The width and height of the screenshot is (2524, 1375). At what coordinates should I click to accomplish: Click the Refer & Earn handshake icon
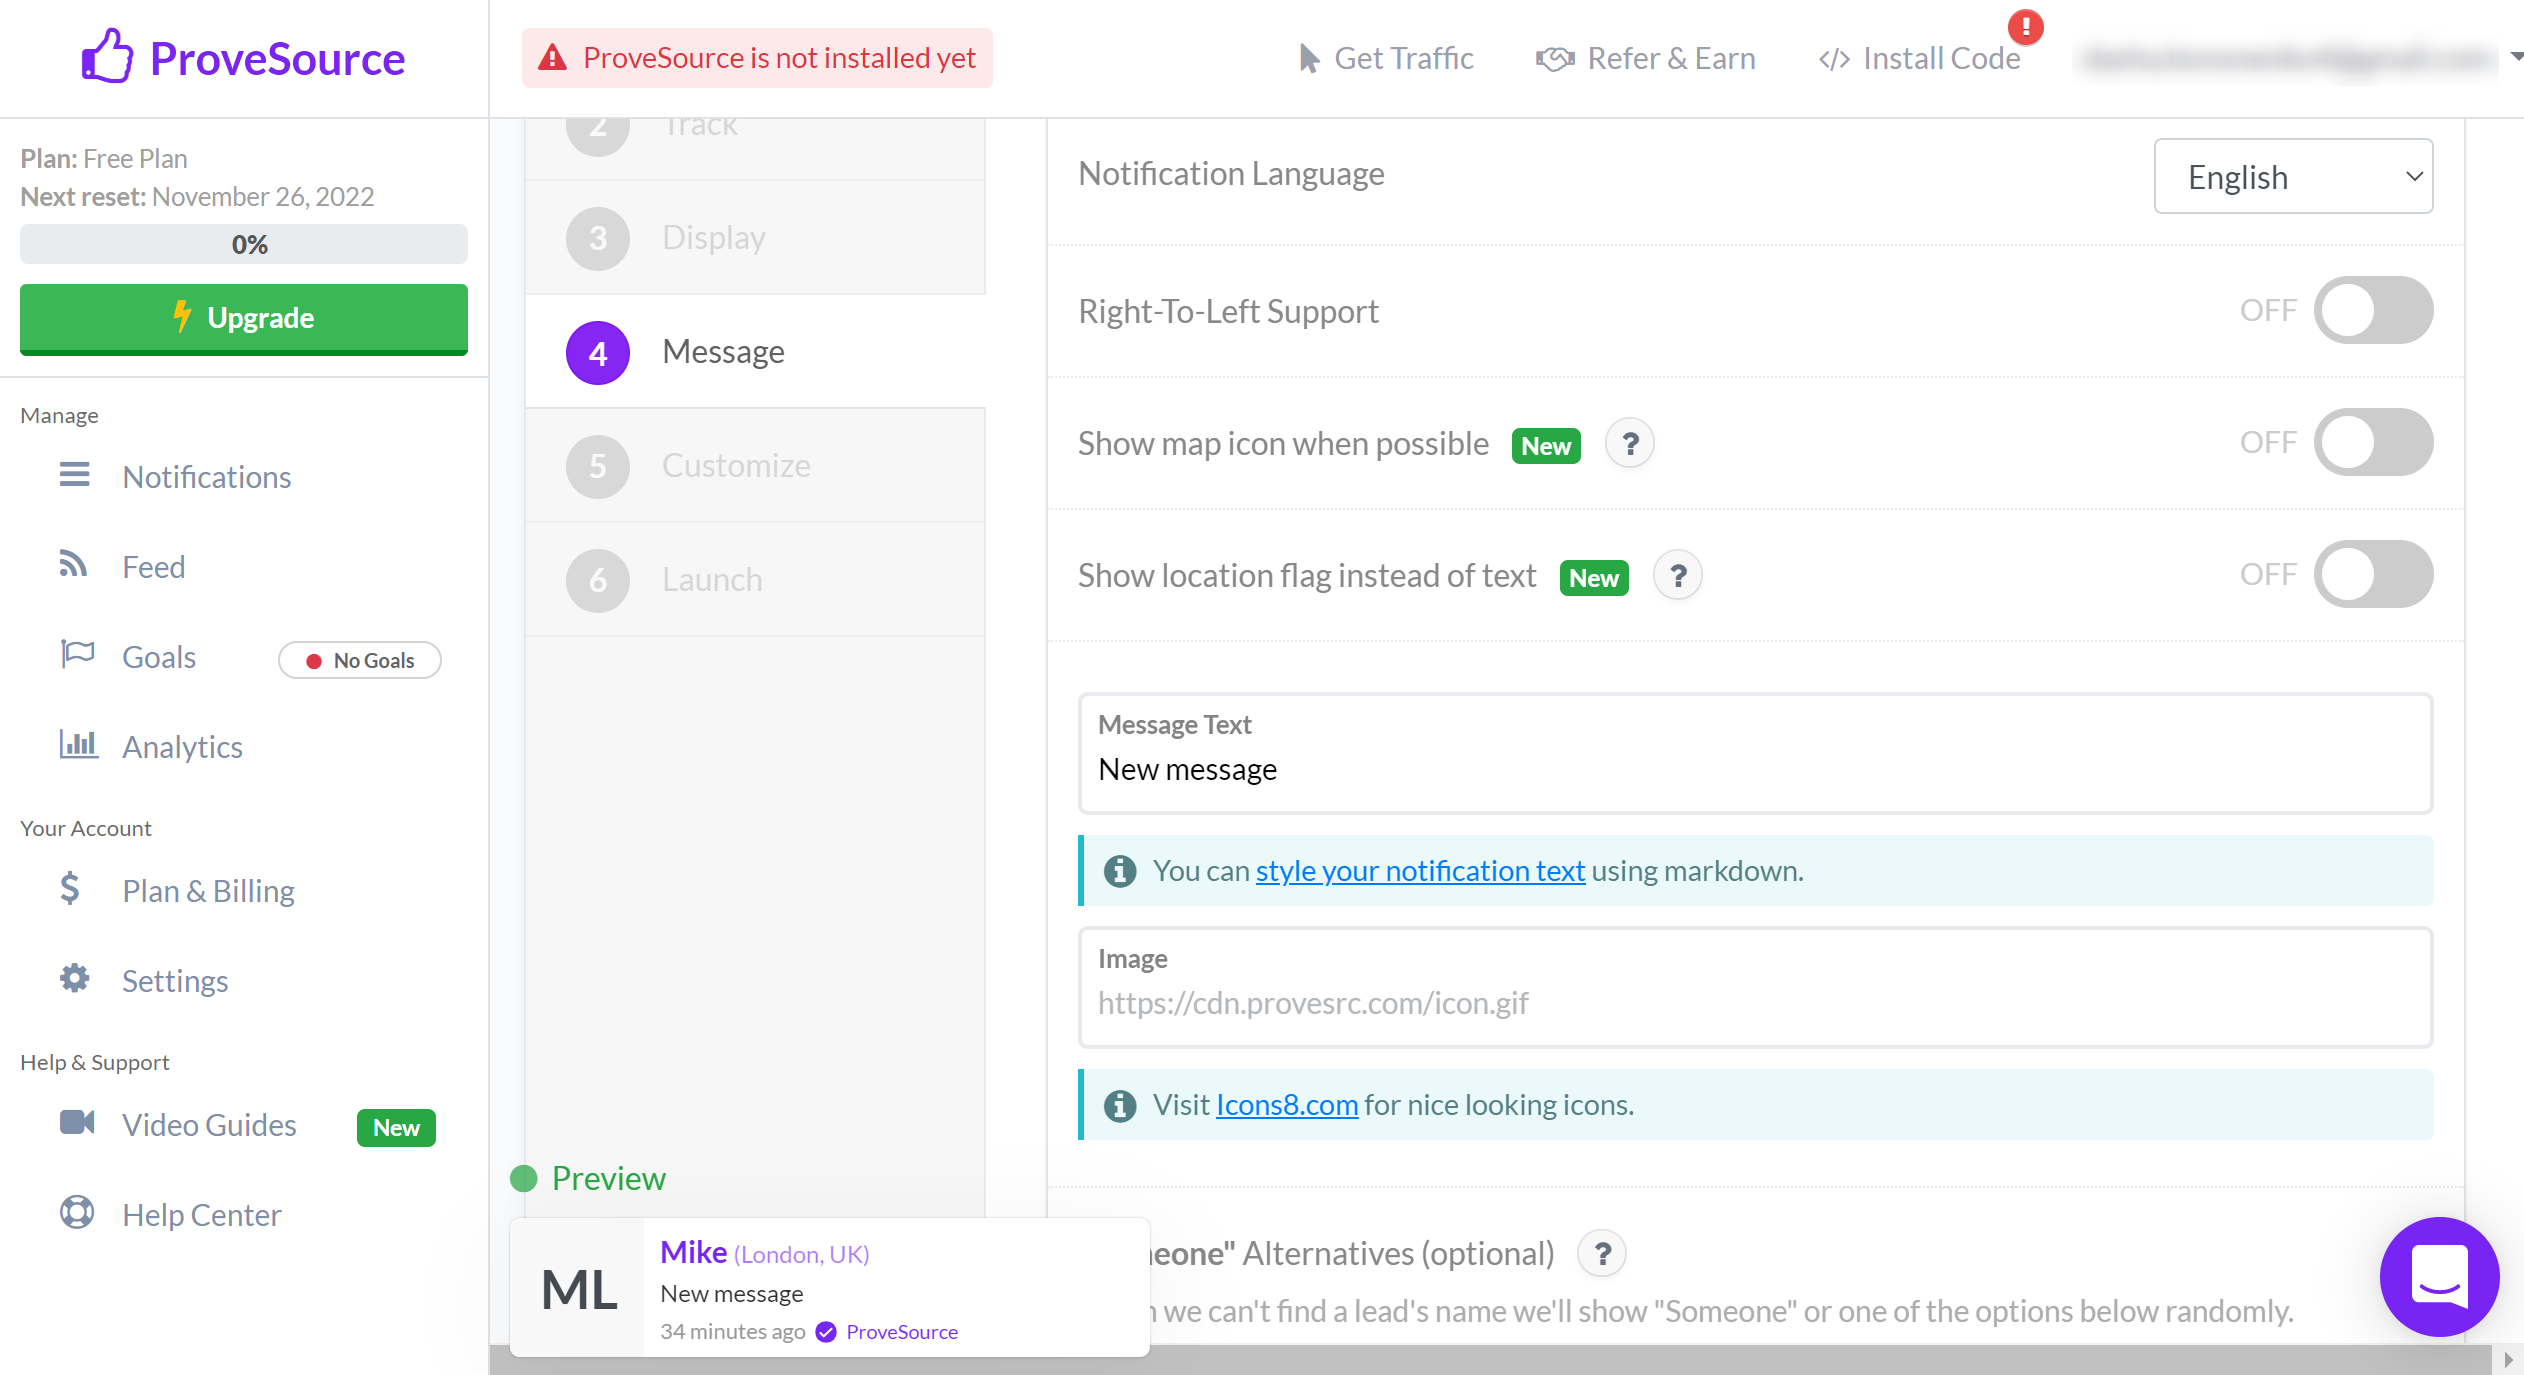pos(1555,59)
